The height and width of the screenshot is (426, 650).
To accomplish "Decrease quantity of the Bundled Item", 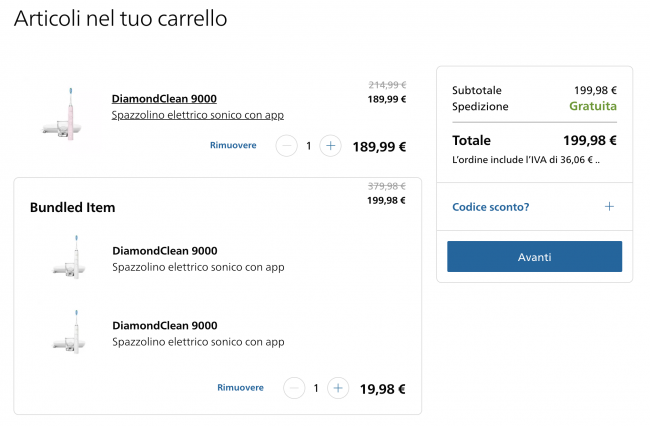I will tap(294, 388).
